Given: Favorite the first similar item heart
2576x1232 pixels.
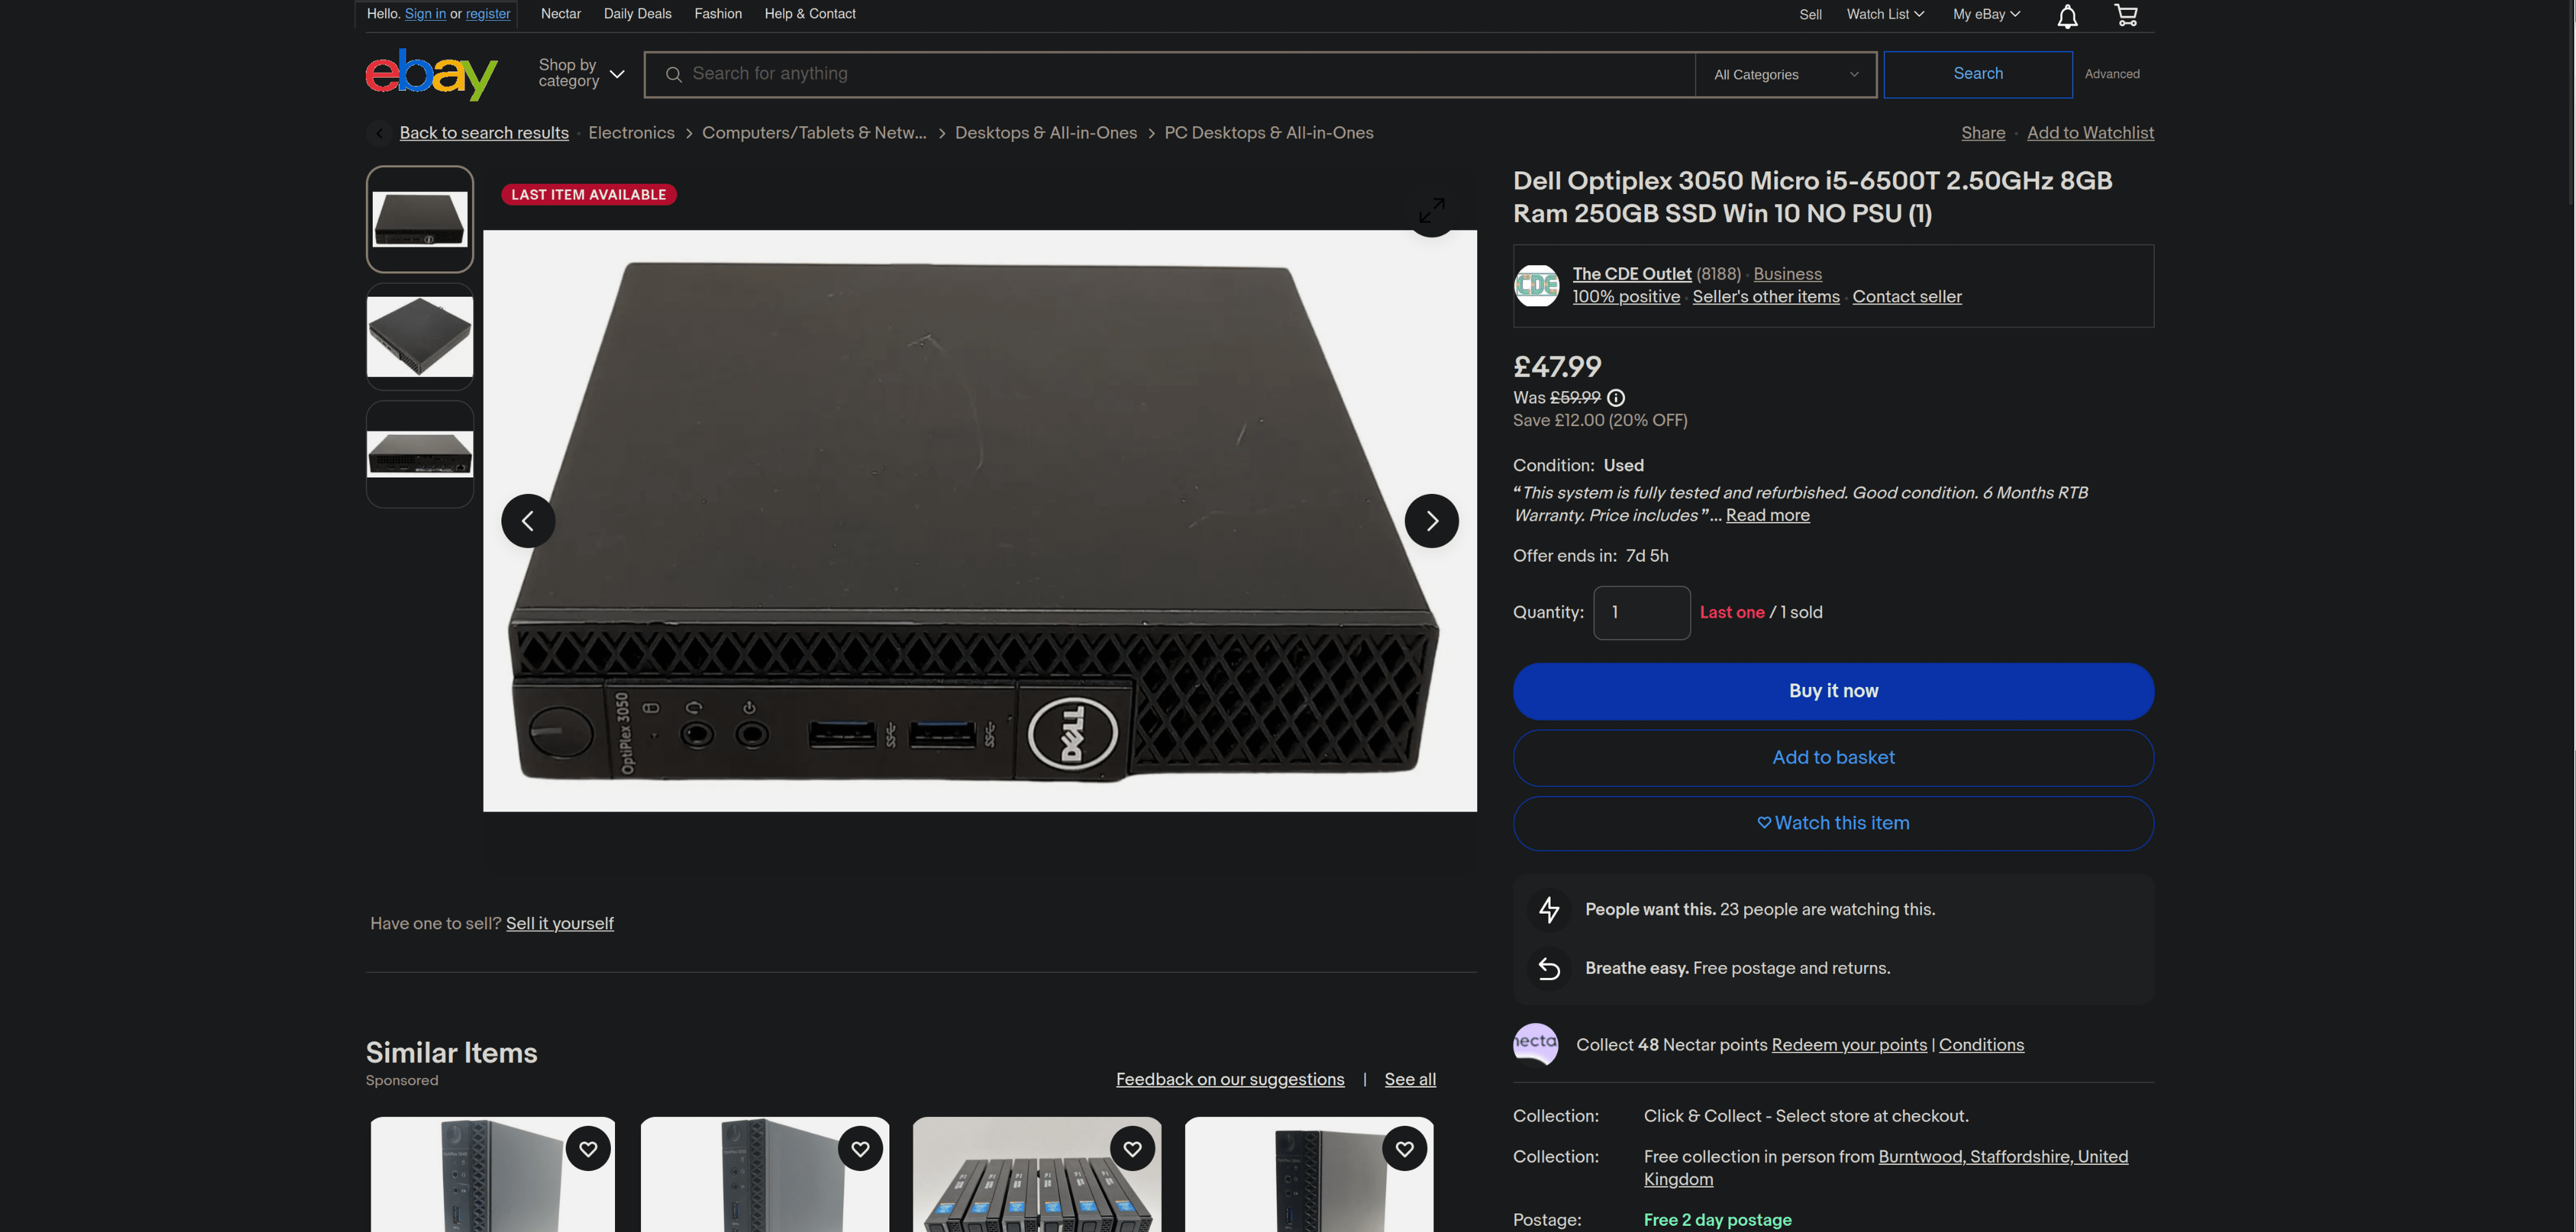Looking at the screenshot, I should point(588,1149).
